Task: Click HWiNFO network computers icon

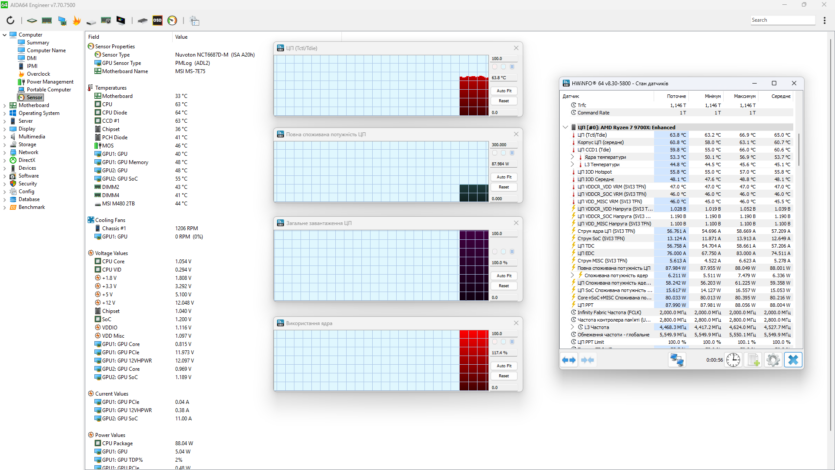Action: click(677, 360)
